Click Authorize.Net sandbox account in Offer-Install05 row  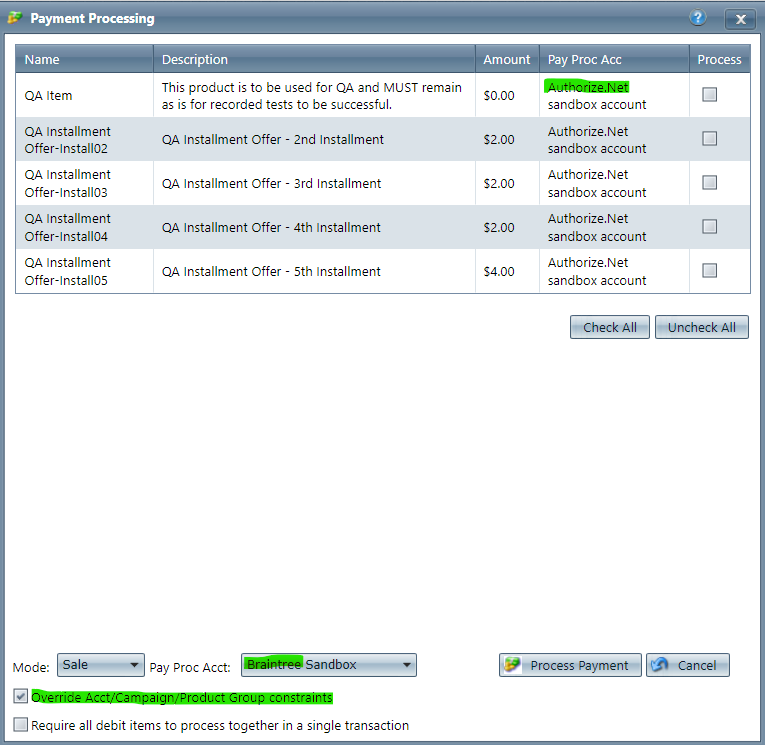click(597, 271)
